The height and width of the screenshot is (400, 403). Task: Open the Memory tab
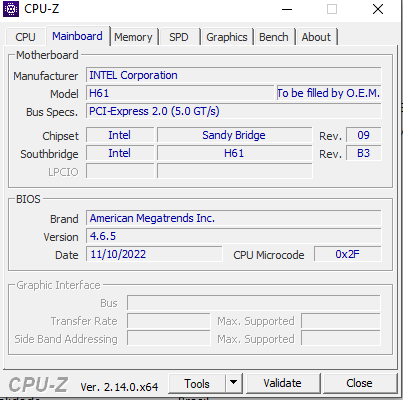coord(133,37)
